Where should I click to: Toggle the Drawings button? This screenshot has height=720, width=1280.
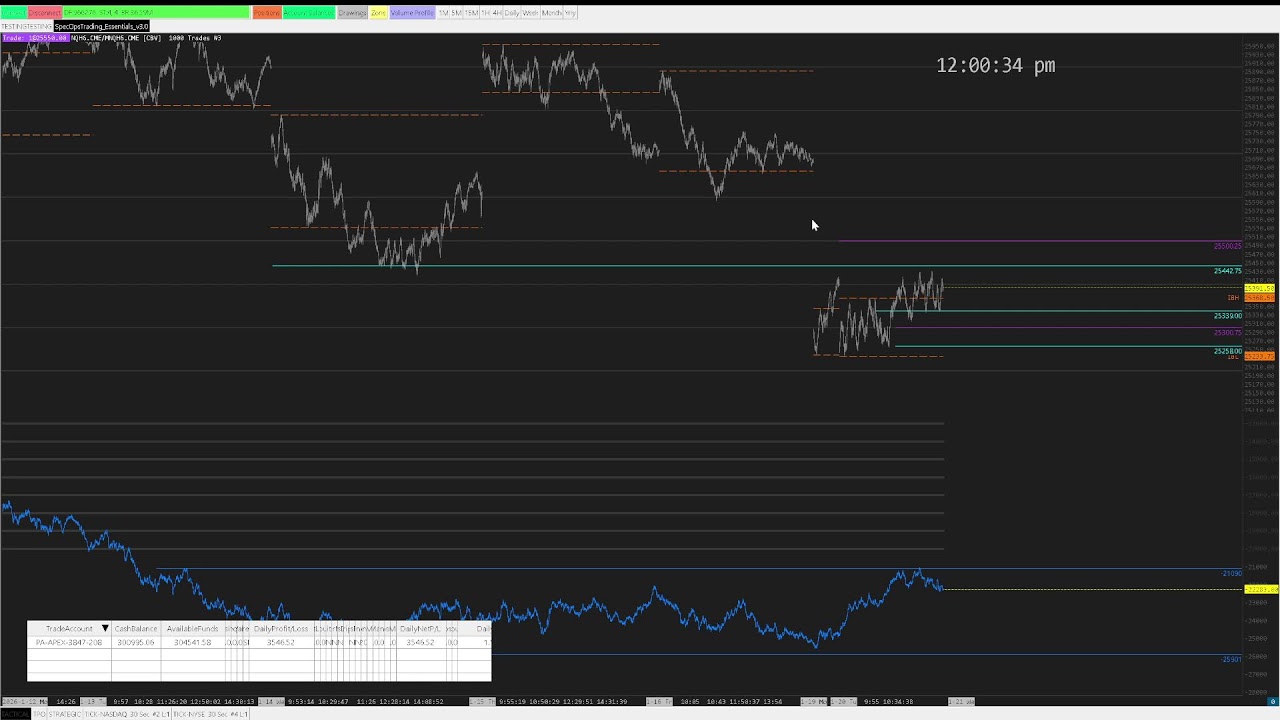[x=352, y=13]
